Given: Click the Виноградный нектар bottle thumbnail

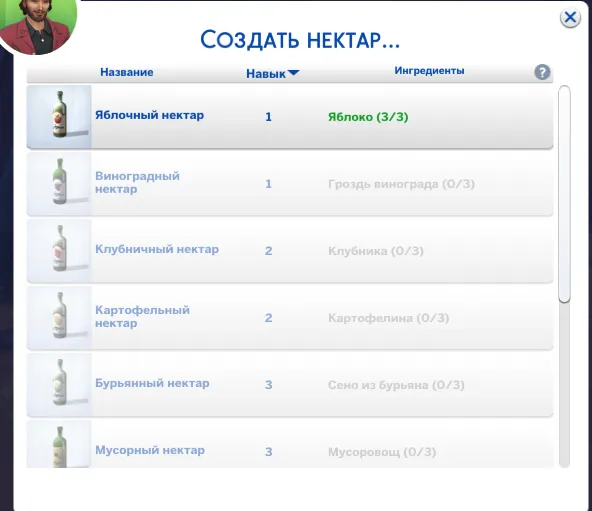Looking at the screenshot, I should (x=59, y=184).
